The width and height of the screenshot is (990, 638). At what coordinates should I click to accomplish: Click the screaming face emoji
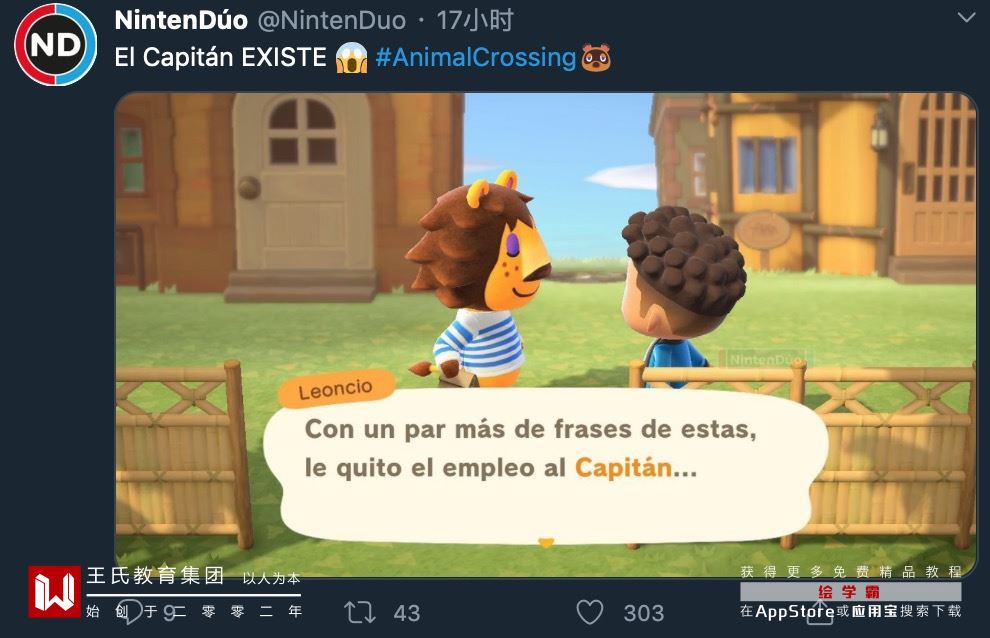click(x=352, y=58)
